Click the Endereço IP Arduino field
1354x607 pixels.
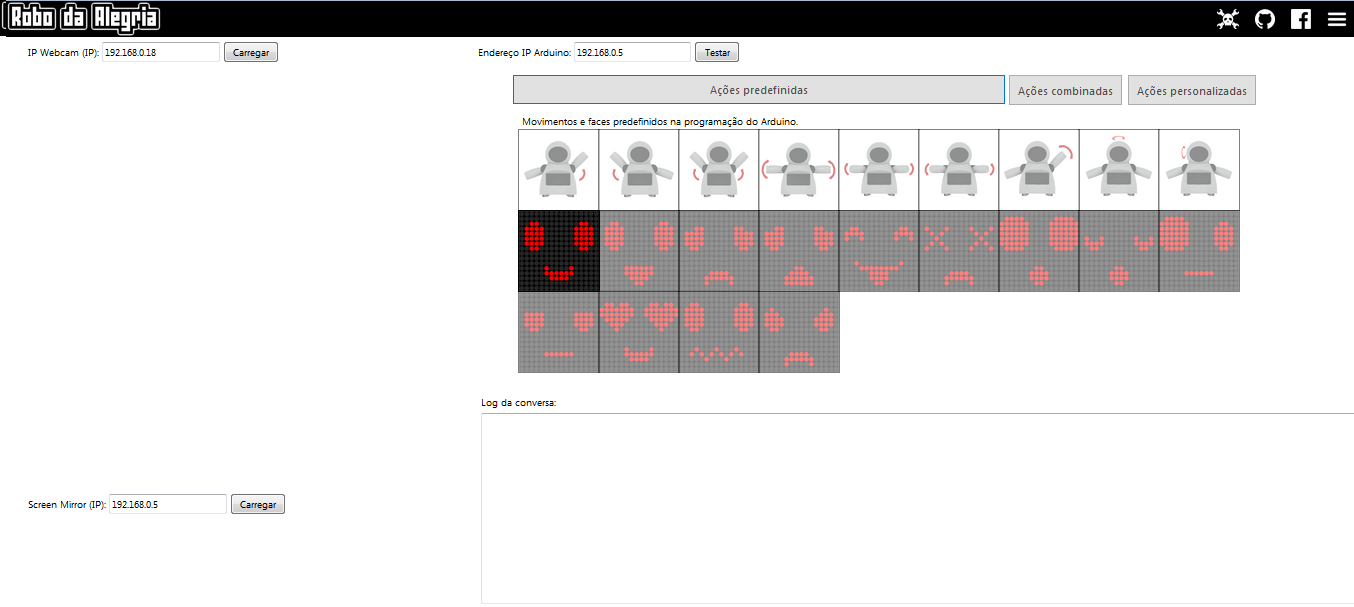point(632,52)
